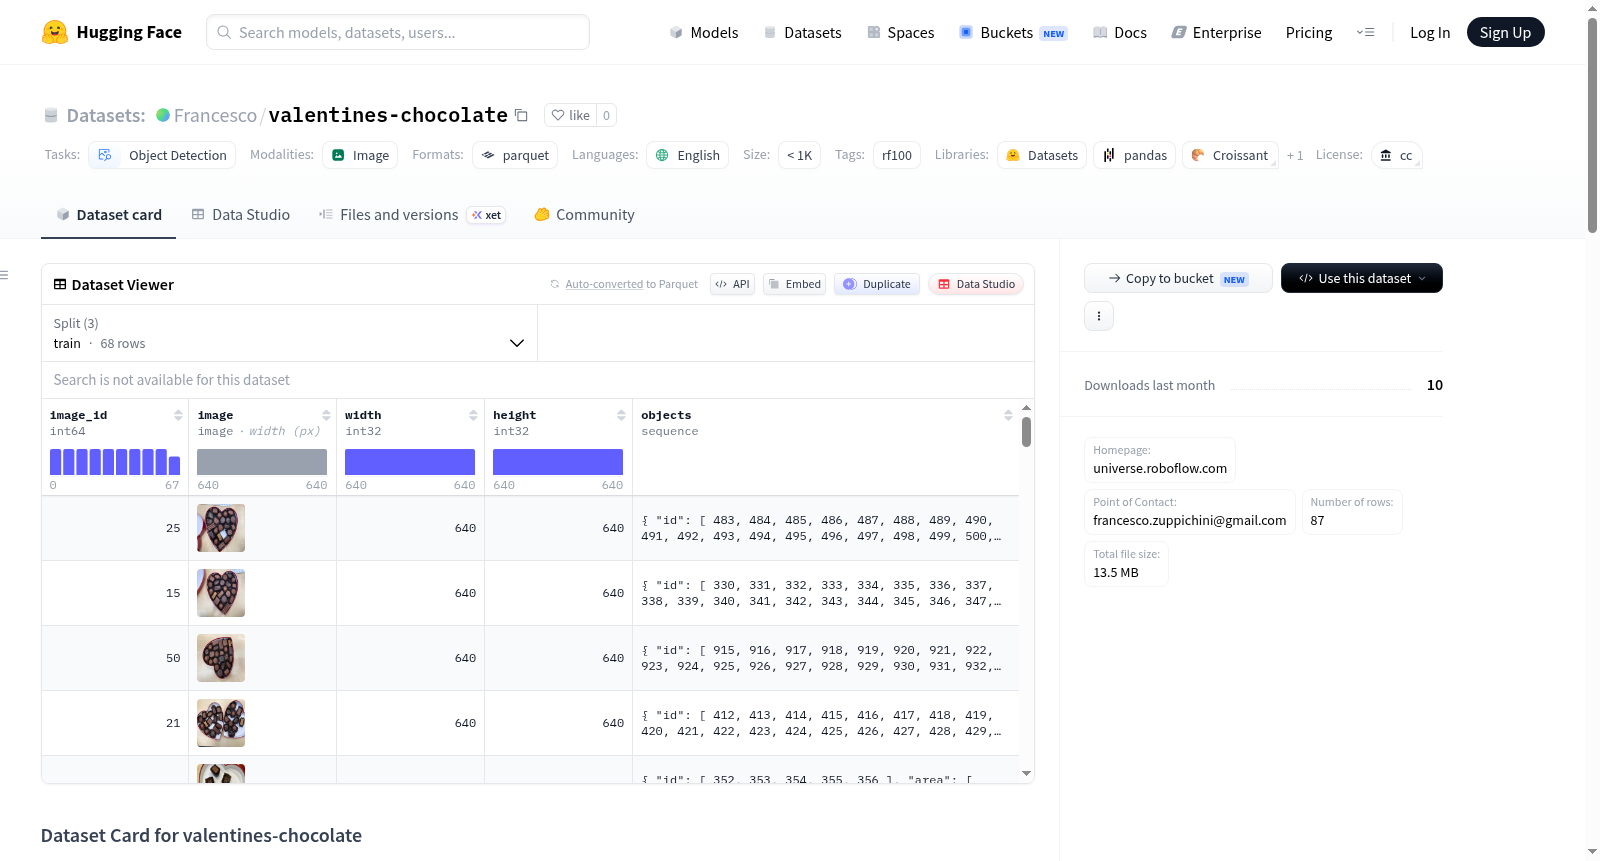
Task: Open the Use this dataset dropdown
Action: (x=1361, y=278)
